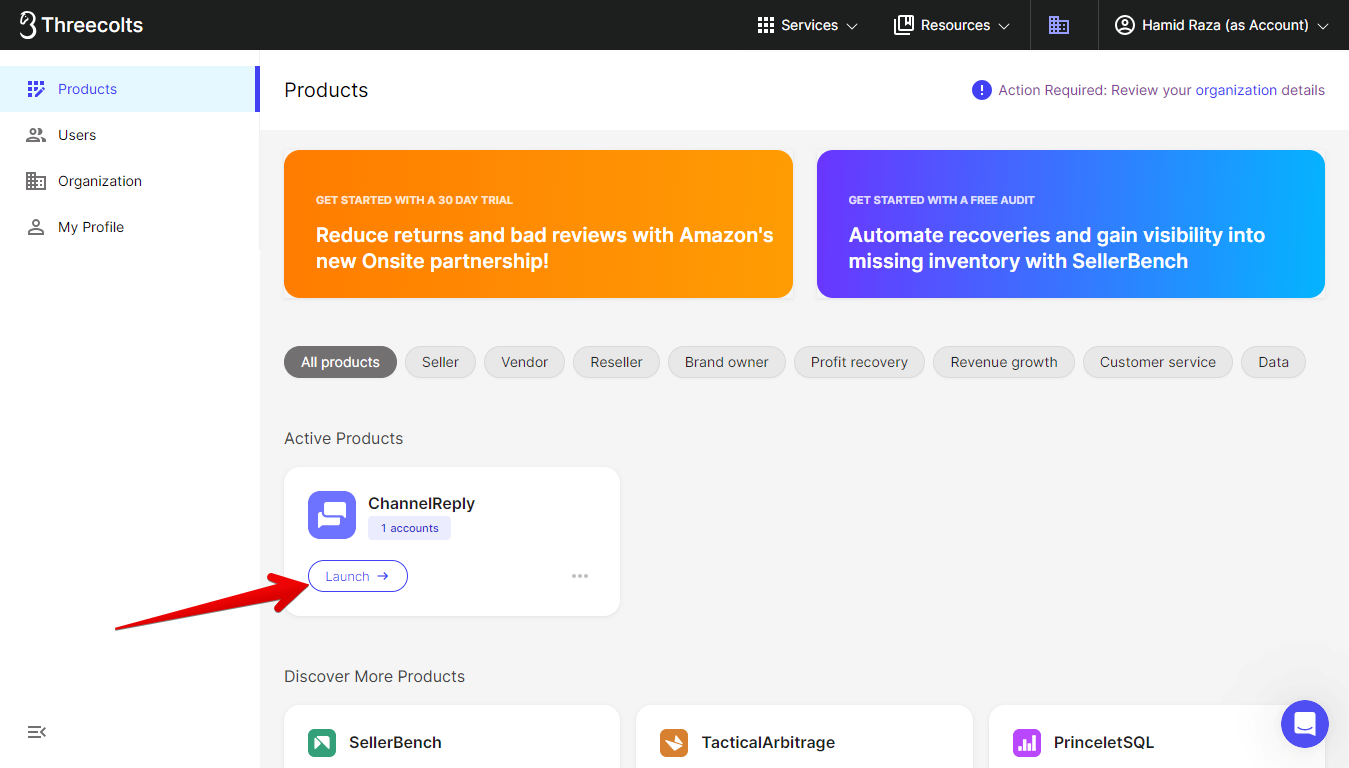The image size is (1349, 768).
Task: Expand the Services dropdown menu
Action: tap(808, 25)
